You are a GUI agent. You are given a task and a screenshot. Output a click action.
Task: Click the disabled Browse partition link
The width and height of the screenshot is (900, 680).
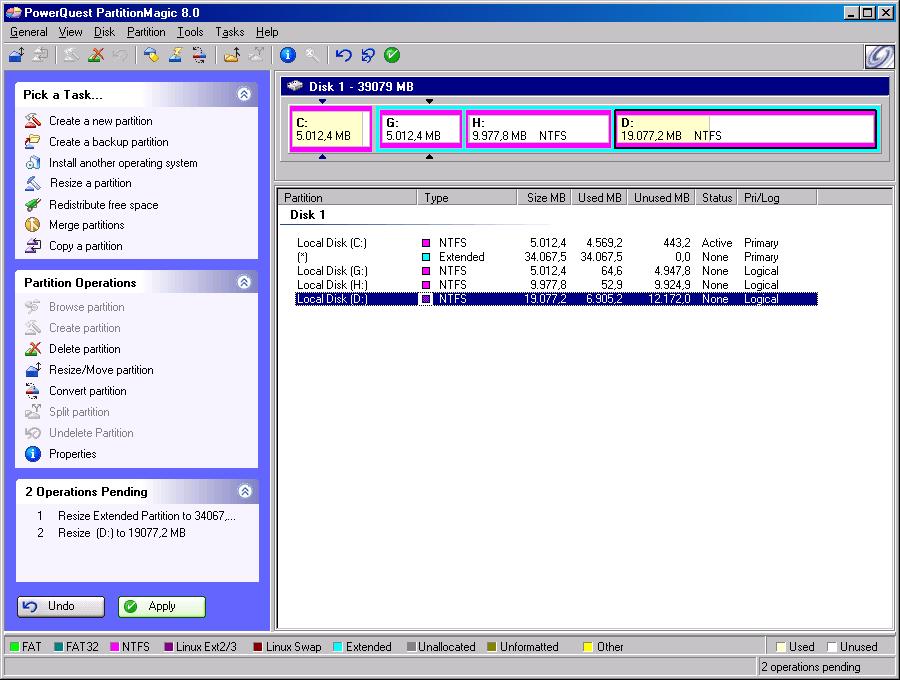click(87, 307)
